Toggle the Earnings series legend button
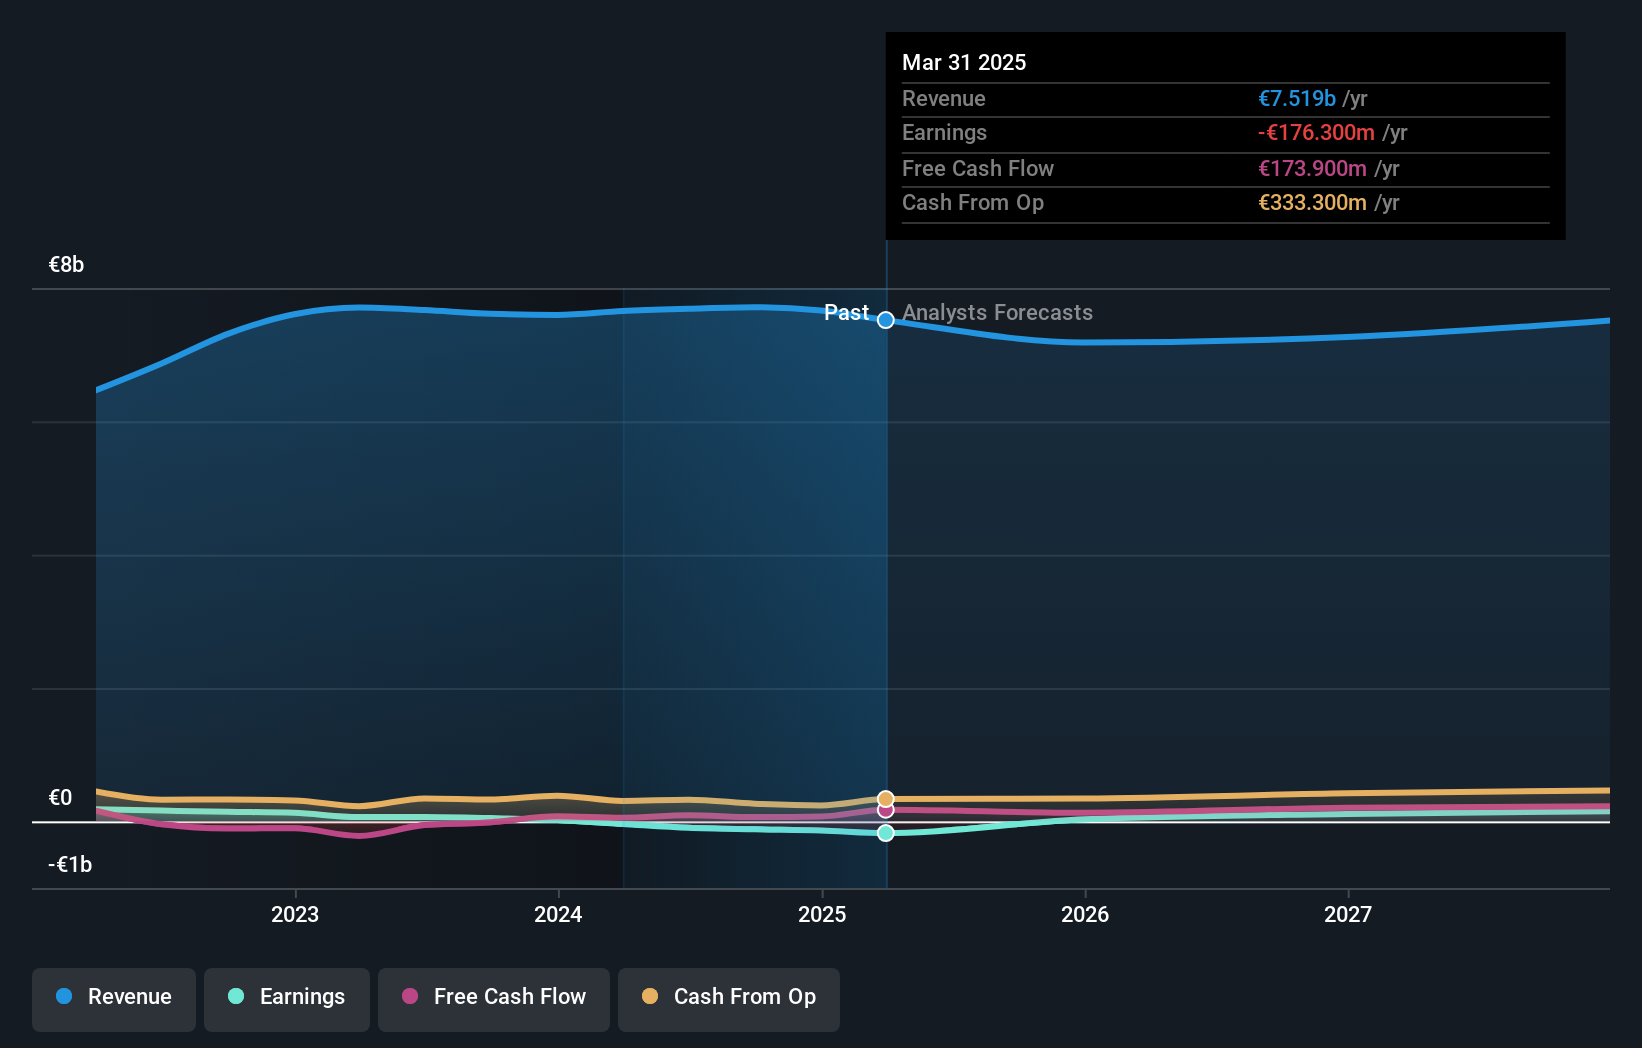Viewport: 1642px width, 1048px height. click(287, 999)
